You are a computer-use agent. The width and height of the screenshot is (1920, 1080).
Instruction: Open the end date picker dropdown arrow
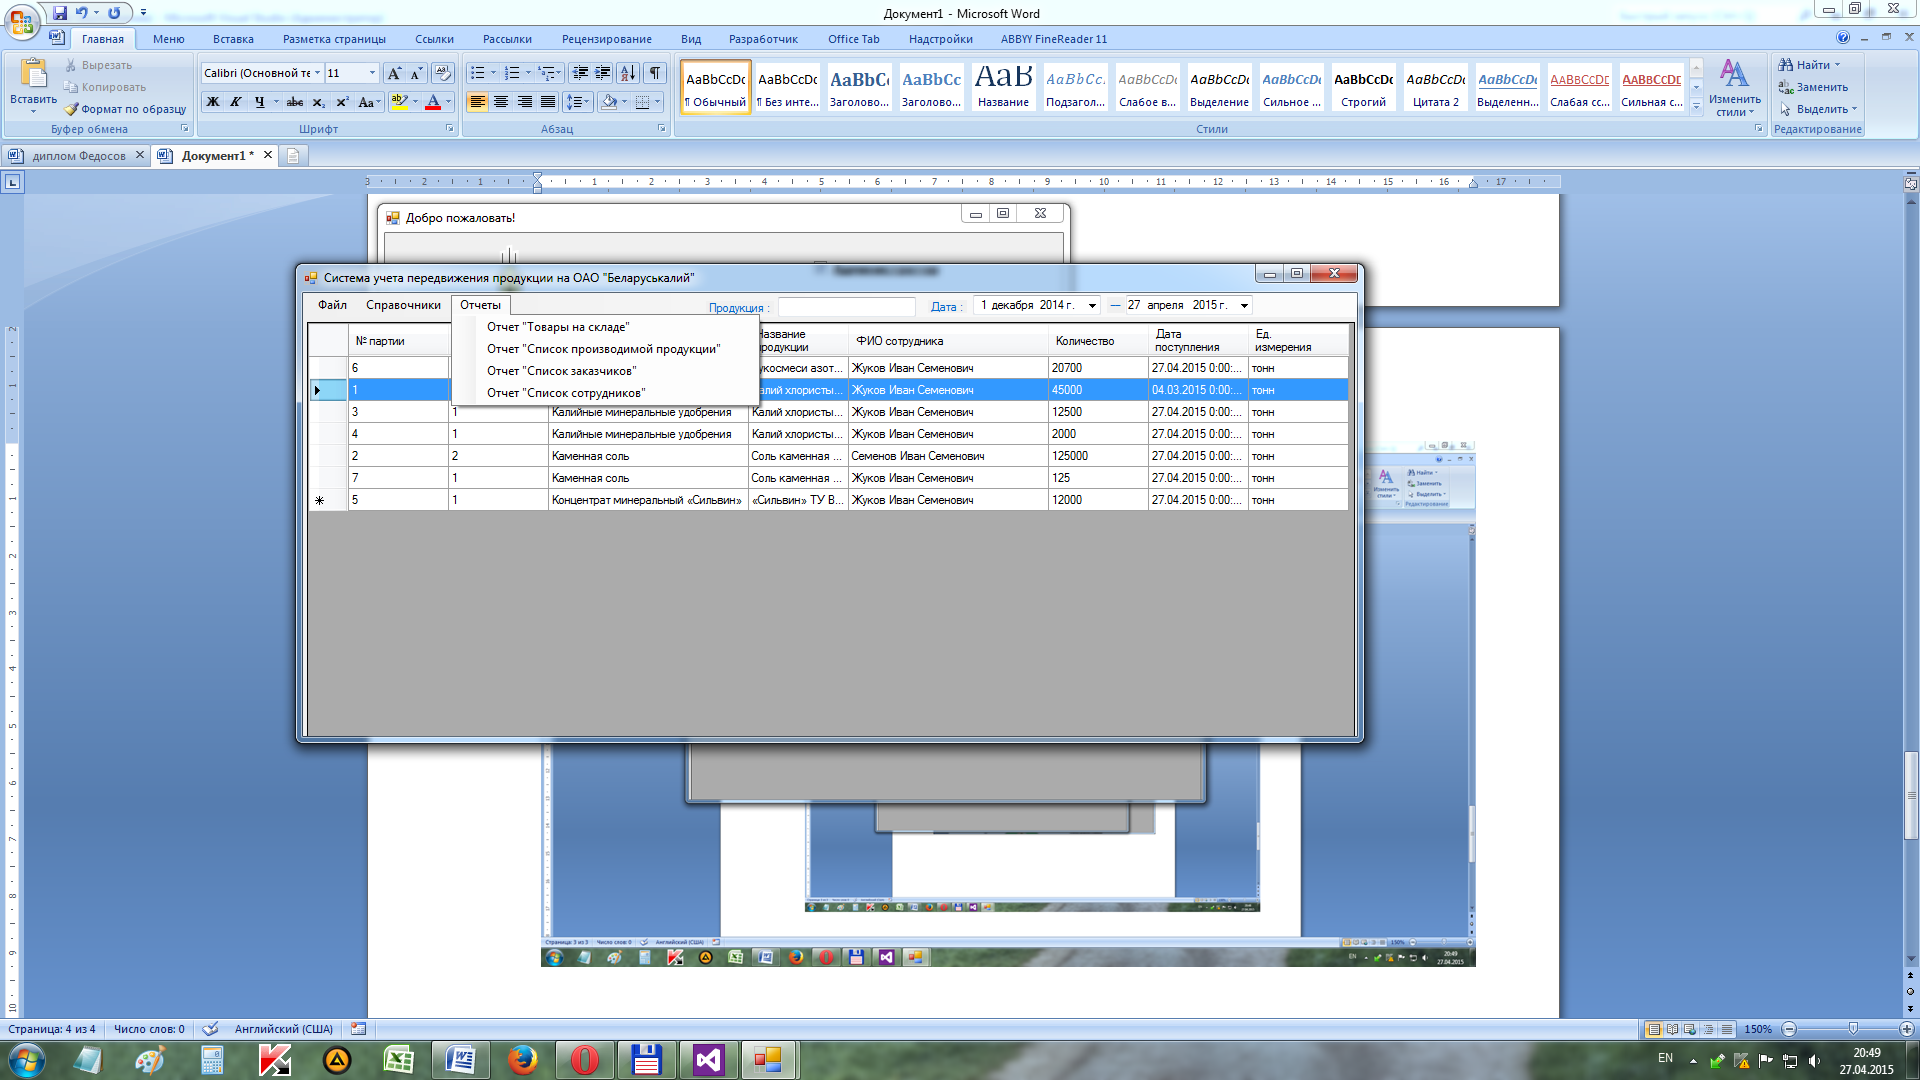(1244, 306)
